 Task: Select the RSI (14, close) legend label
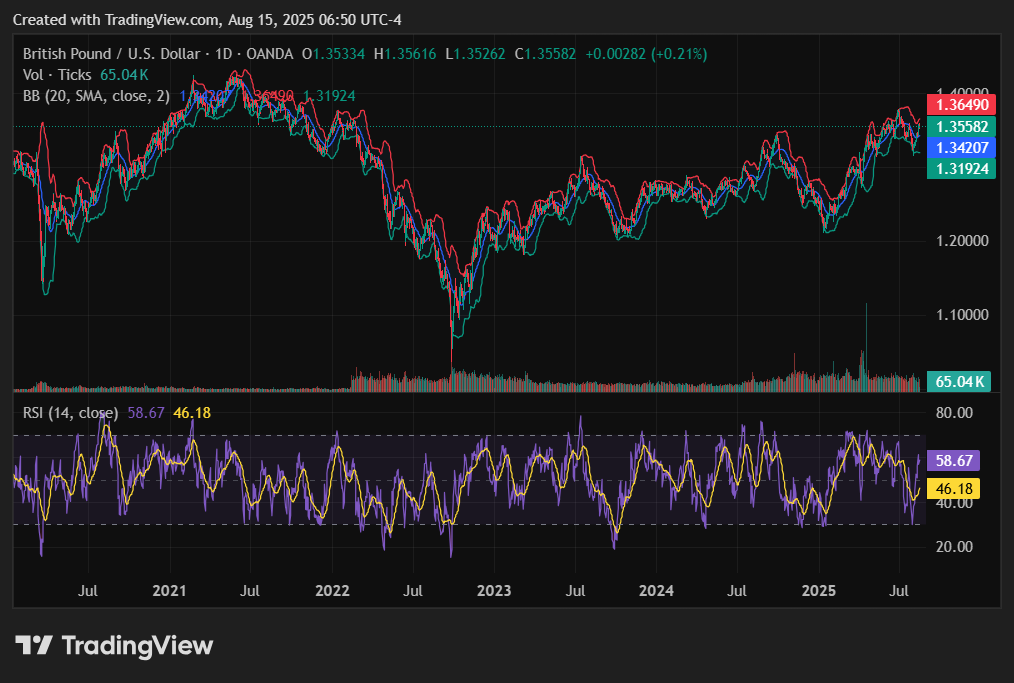click(70, 413)
